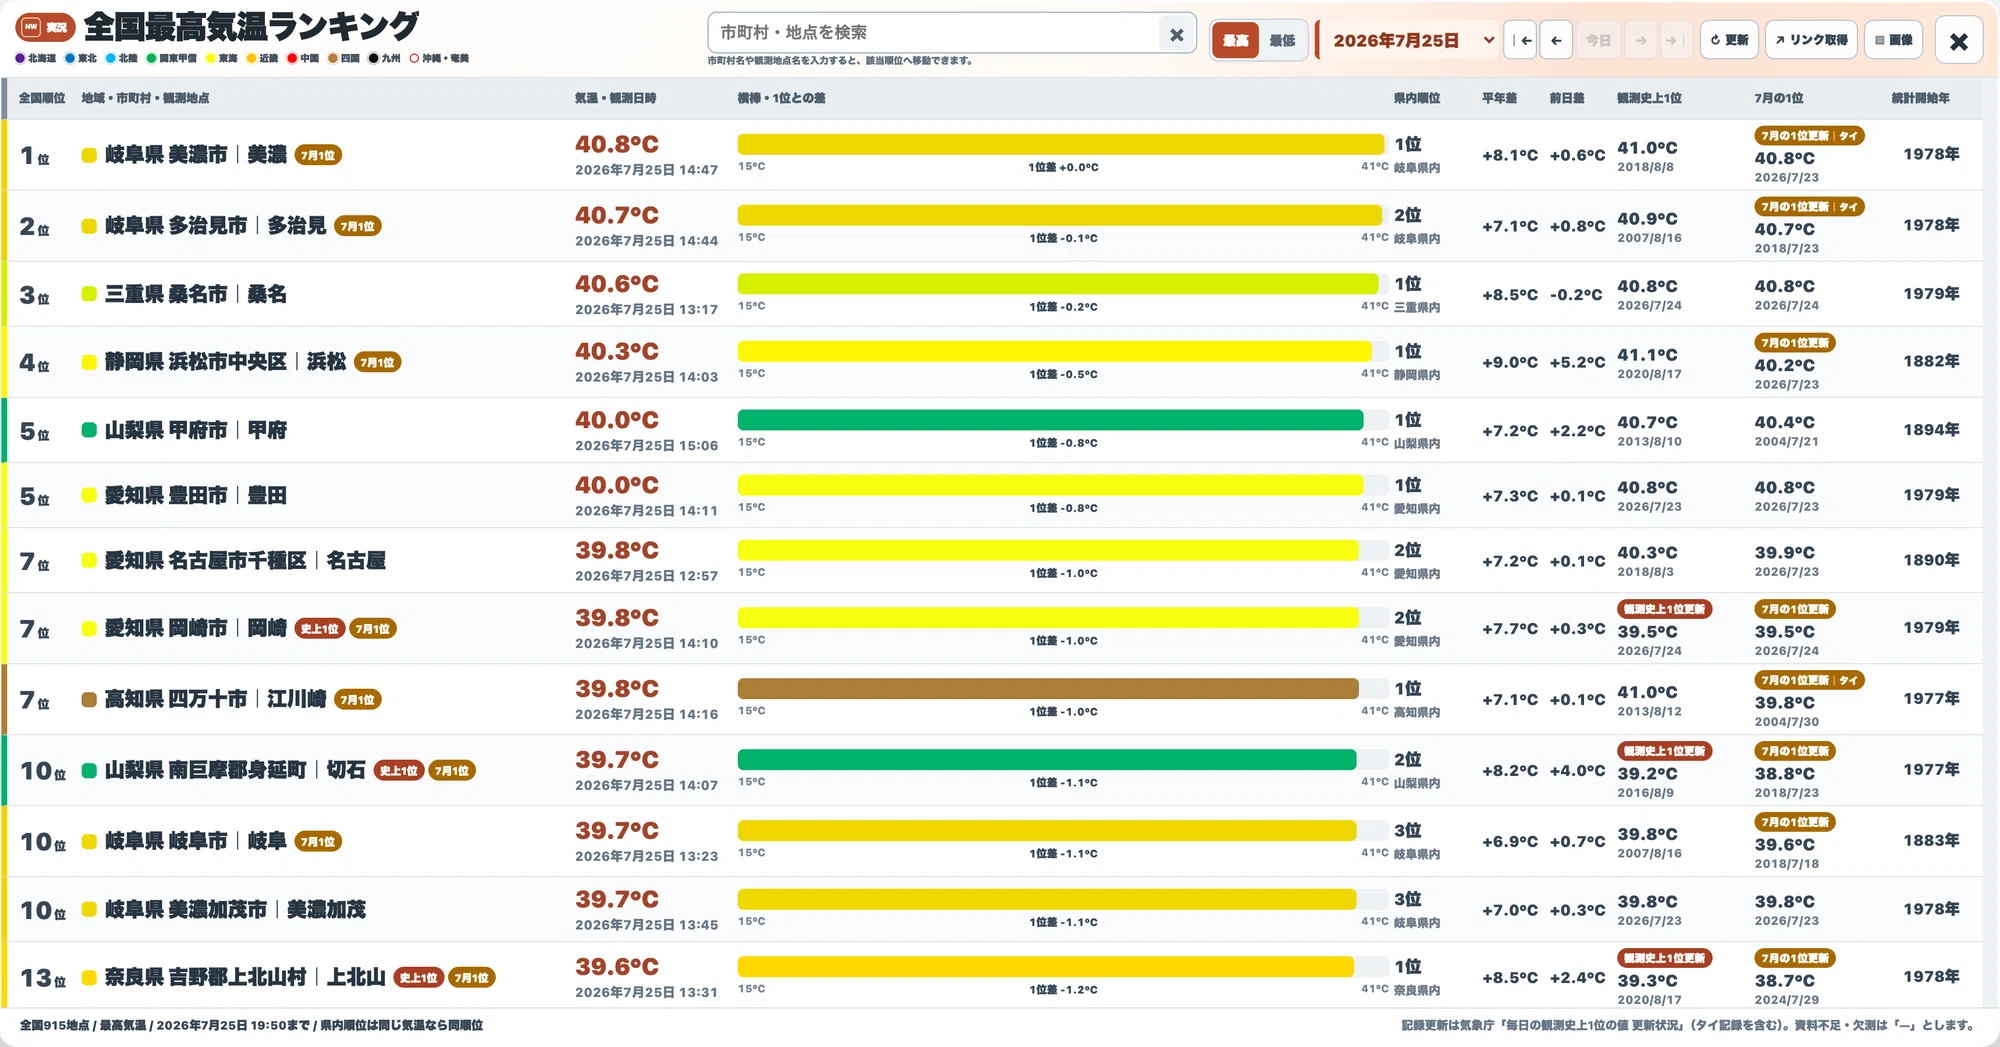2000x1047 pixels.
Task: Select 最高 temperature mode
Action: click(1235, 40)
